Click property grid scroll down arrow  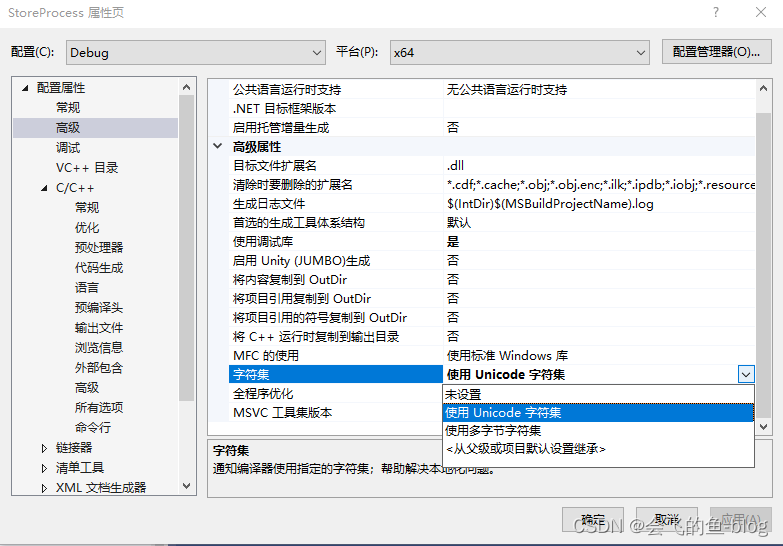[763, 427]
